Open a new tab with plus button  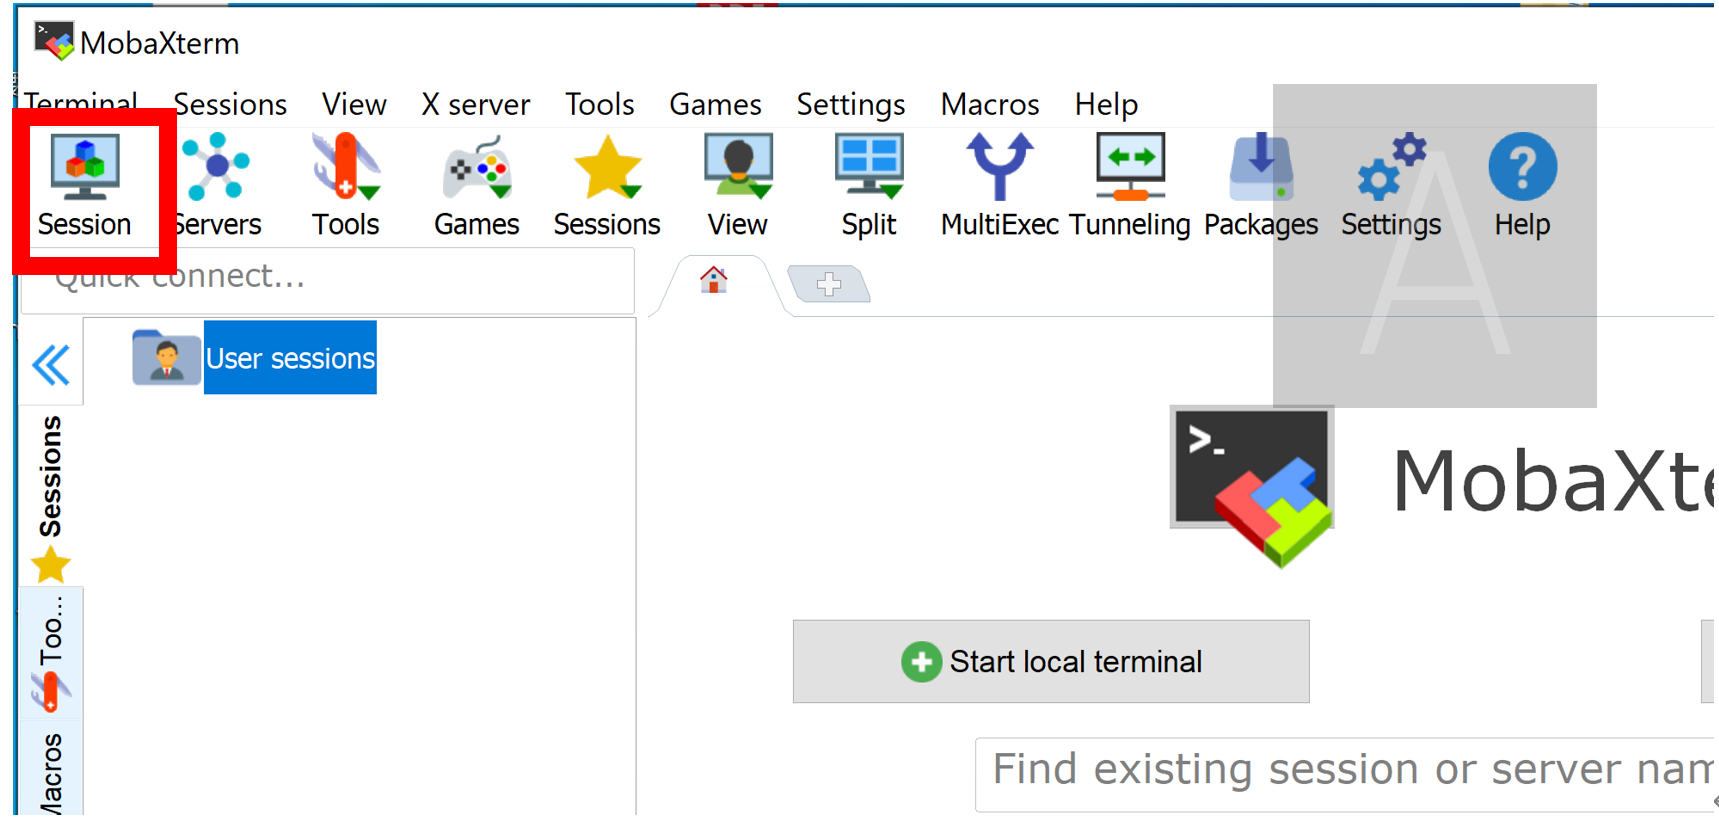[829, 285]
